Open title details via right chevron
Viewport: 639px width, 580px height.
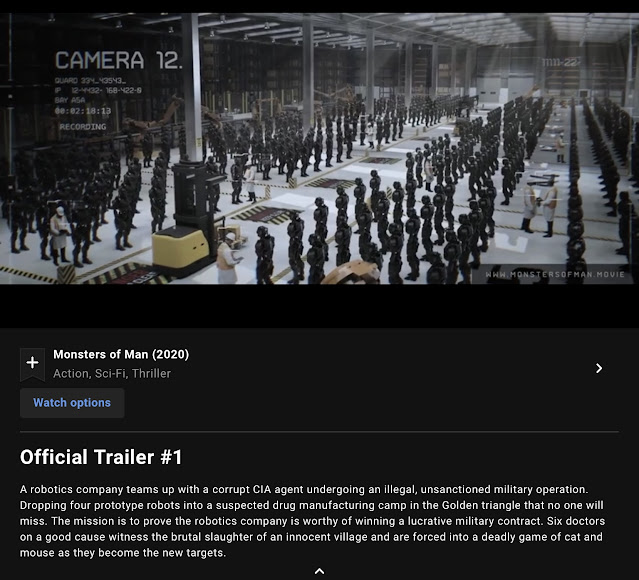[x=599, y=368]
